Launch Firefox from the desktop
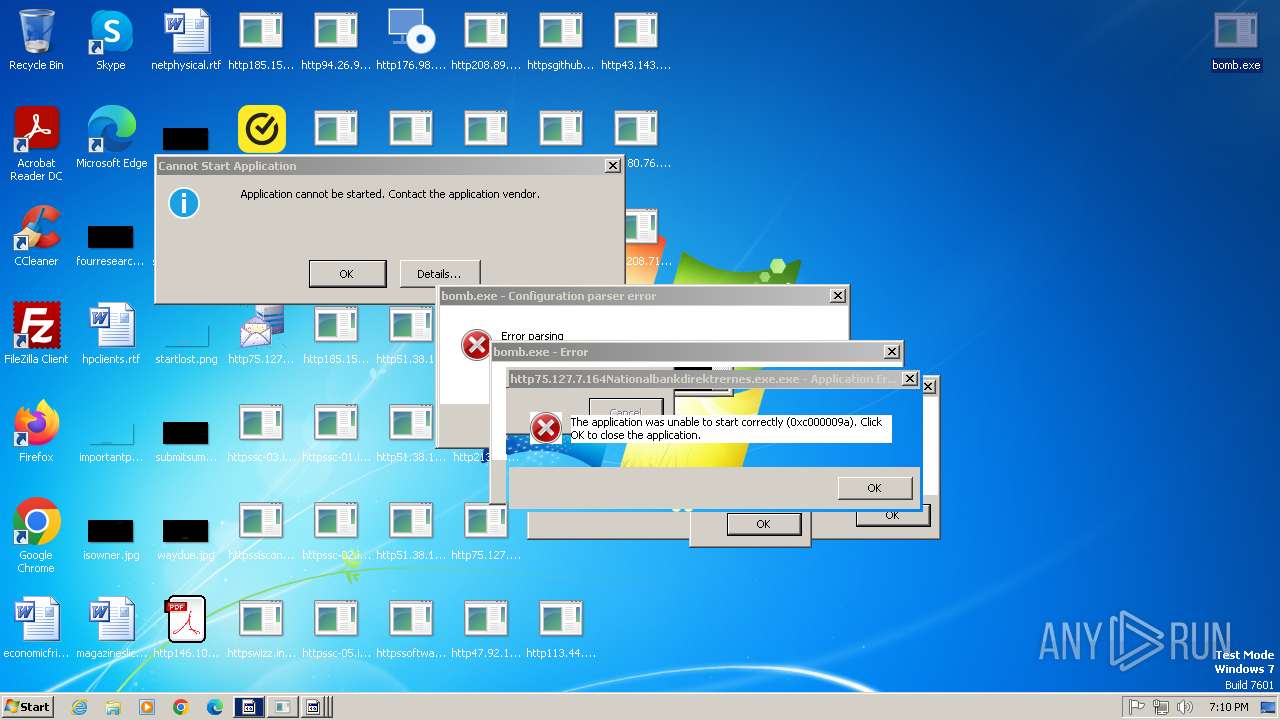The height and width of the screenshot is (720, 1280). pos(36,432)
